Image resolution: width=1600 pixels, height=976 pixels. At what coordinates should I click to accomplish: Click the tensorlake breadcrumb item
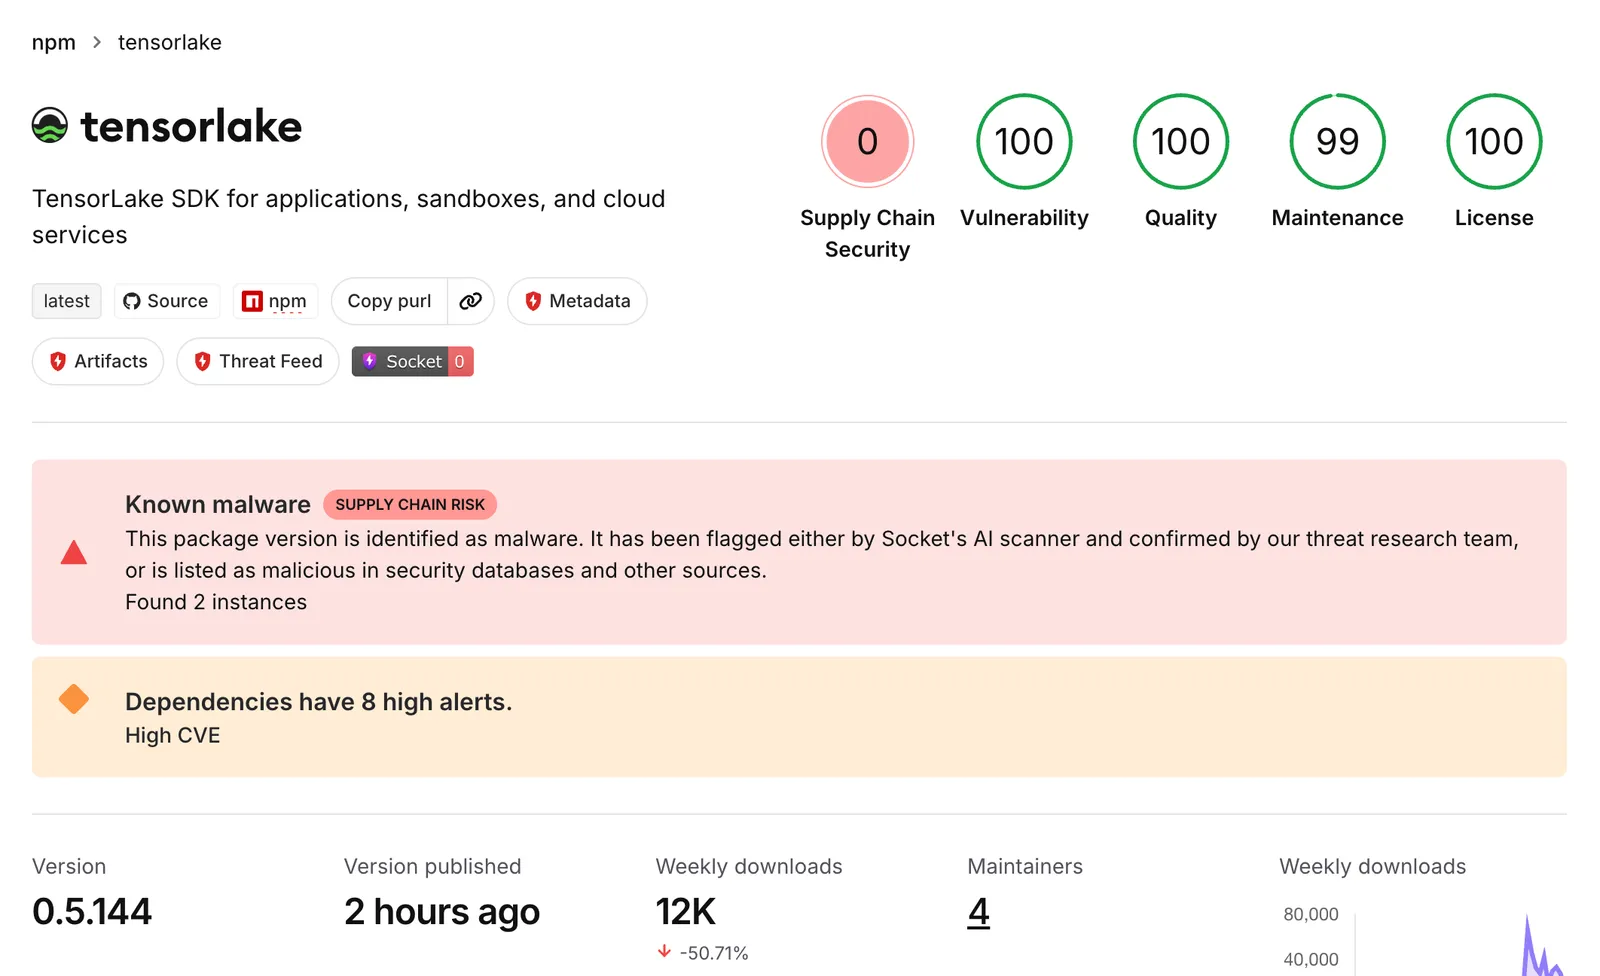pyautogui.click(x=170, y=42)
